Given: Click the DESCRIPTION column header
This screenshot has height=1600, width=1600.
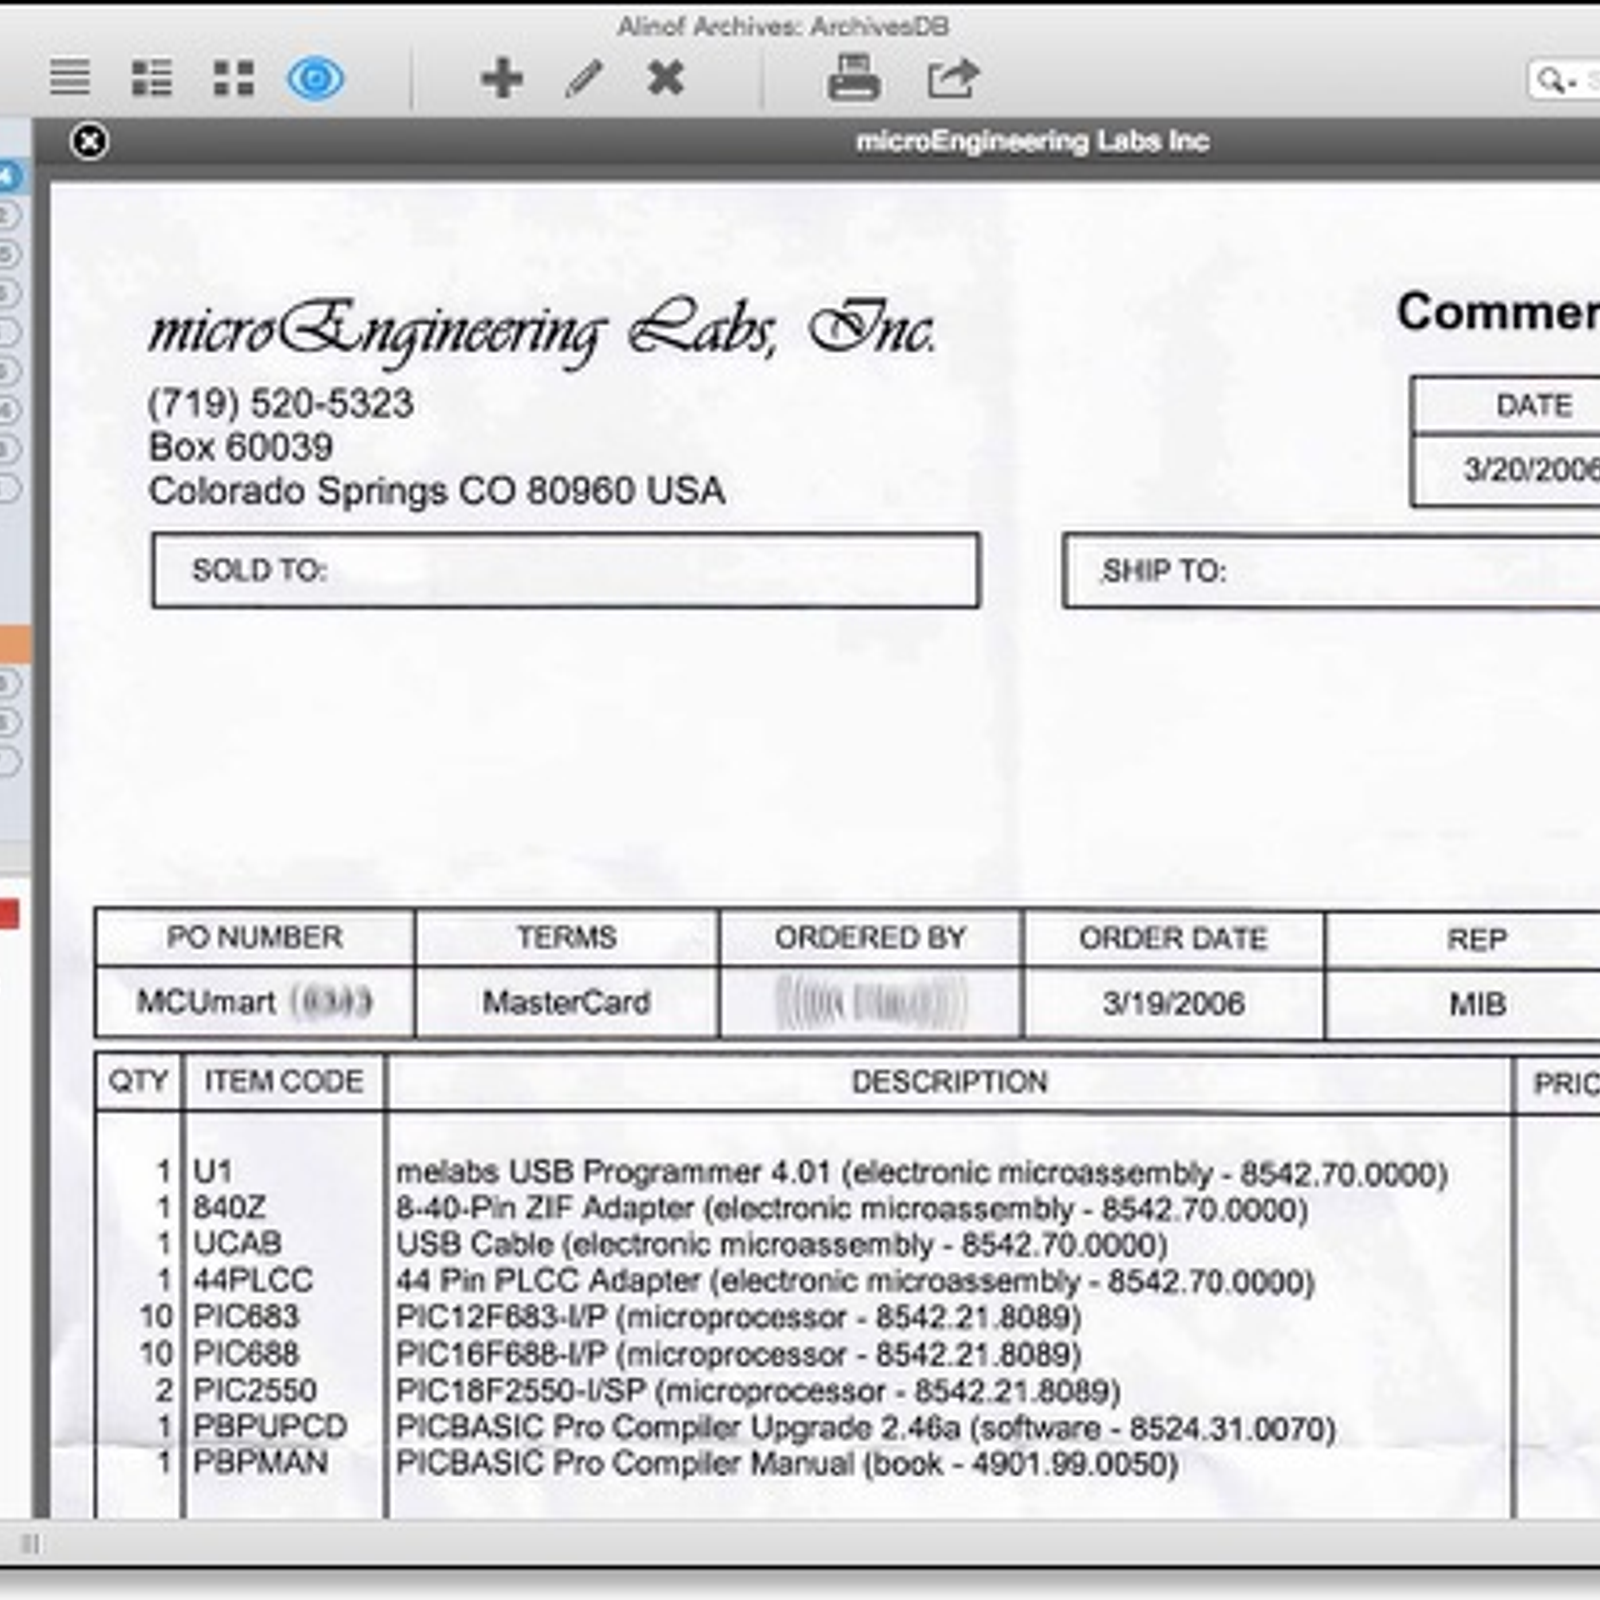Looking at the screenshot, I should click(x=949, y=1082).
